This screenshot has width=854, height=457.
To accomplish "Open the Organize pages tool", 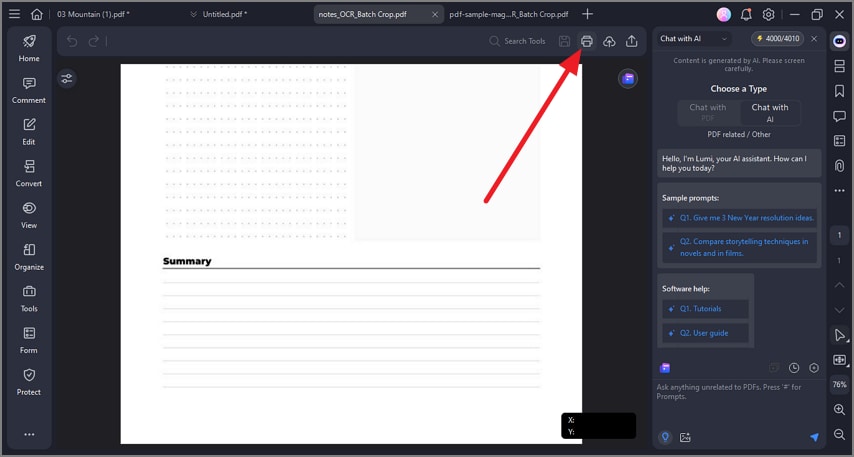I will [29, 257].
